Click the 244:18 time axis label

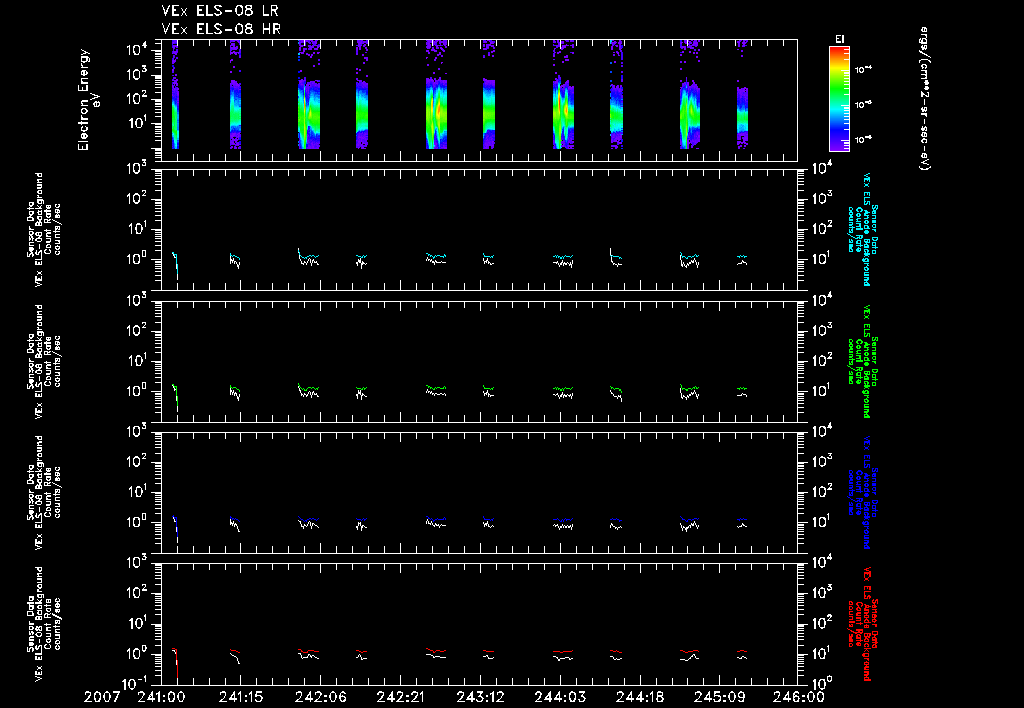(639, 697)
